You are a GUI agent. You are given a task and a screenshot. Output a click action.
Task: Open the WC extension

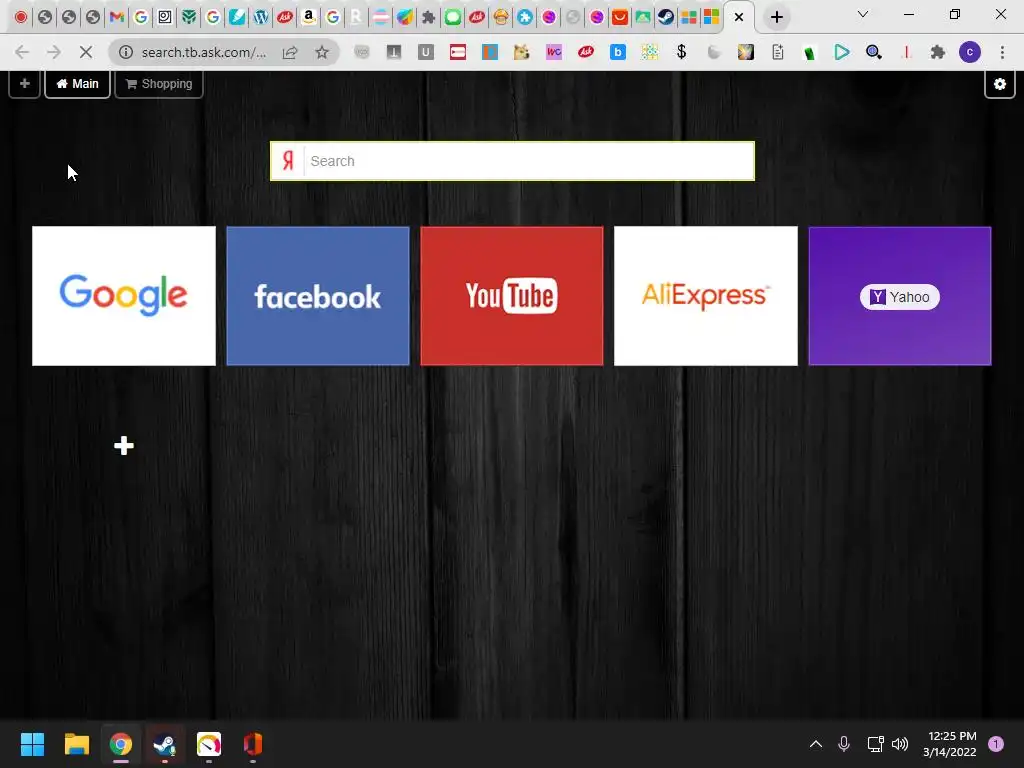[x=554, y=52]
